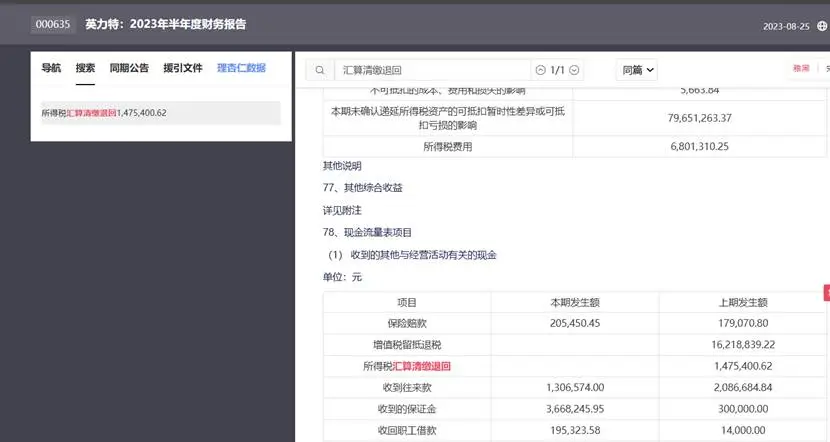This screenshot has height=442, width=830.
Task: Click search field containing 汇算清缴退回
Action: click(x=432, y=70)
